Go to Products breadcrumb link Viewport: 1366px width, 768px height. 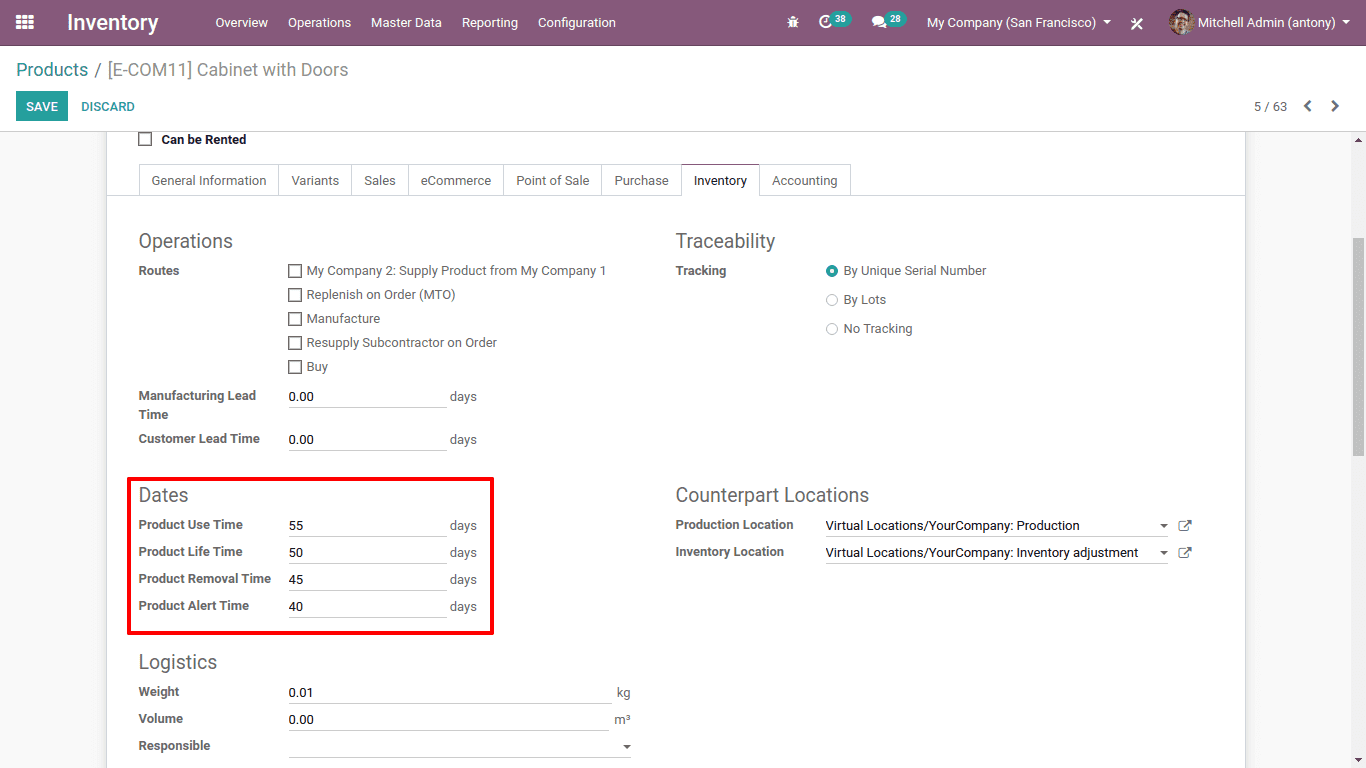(x=52, y=70)
